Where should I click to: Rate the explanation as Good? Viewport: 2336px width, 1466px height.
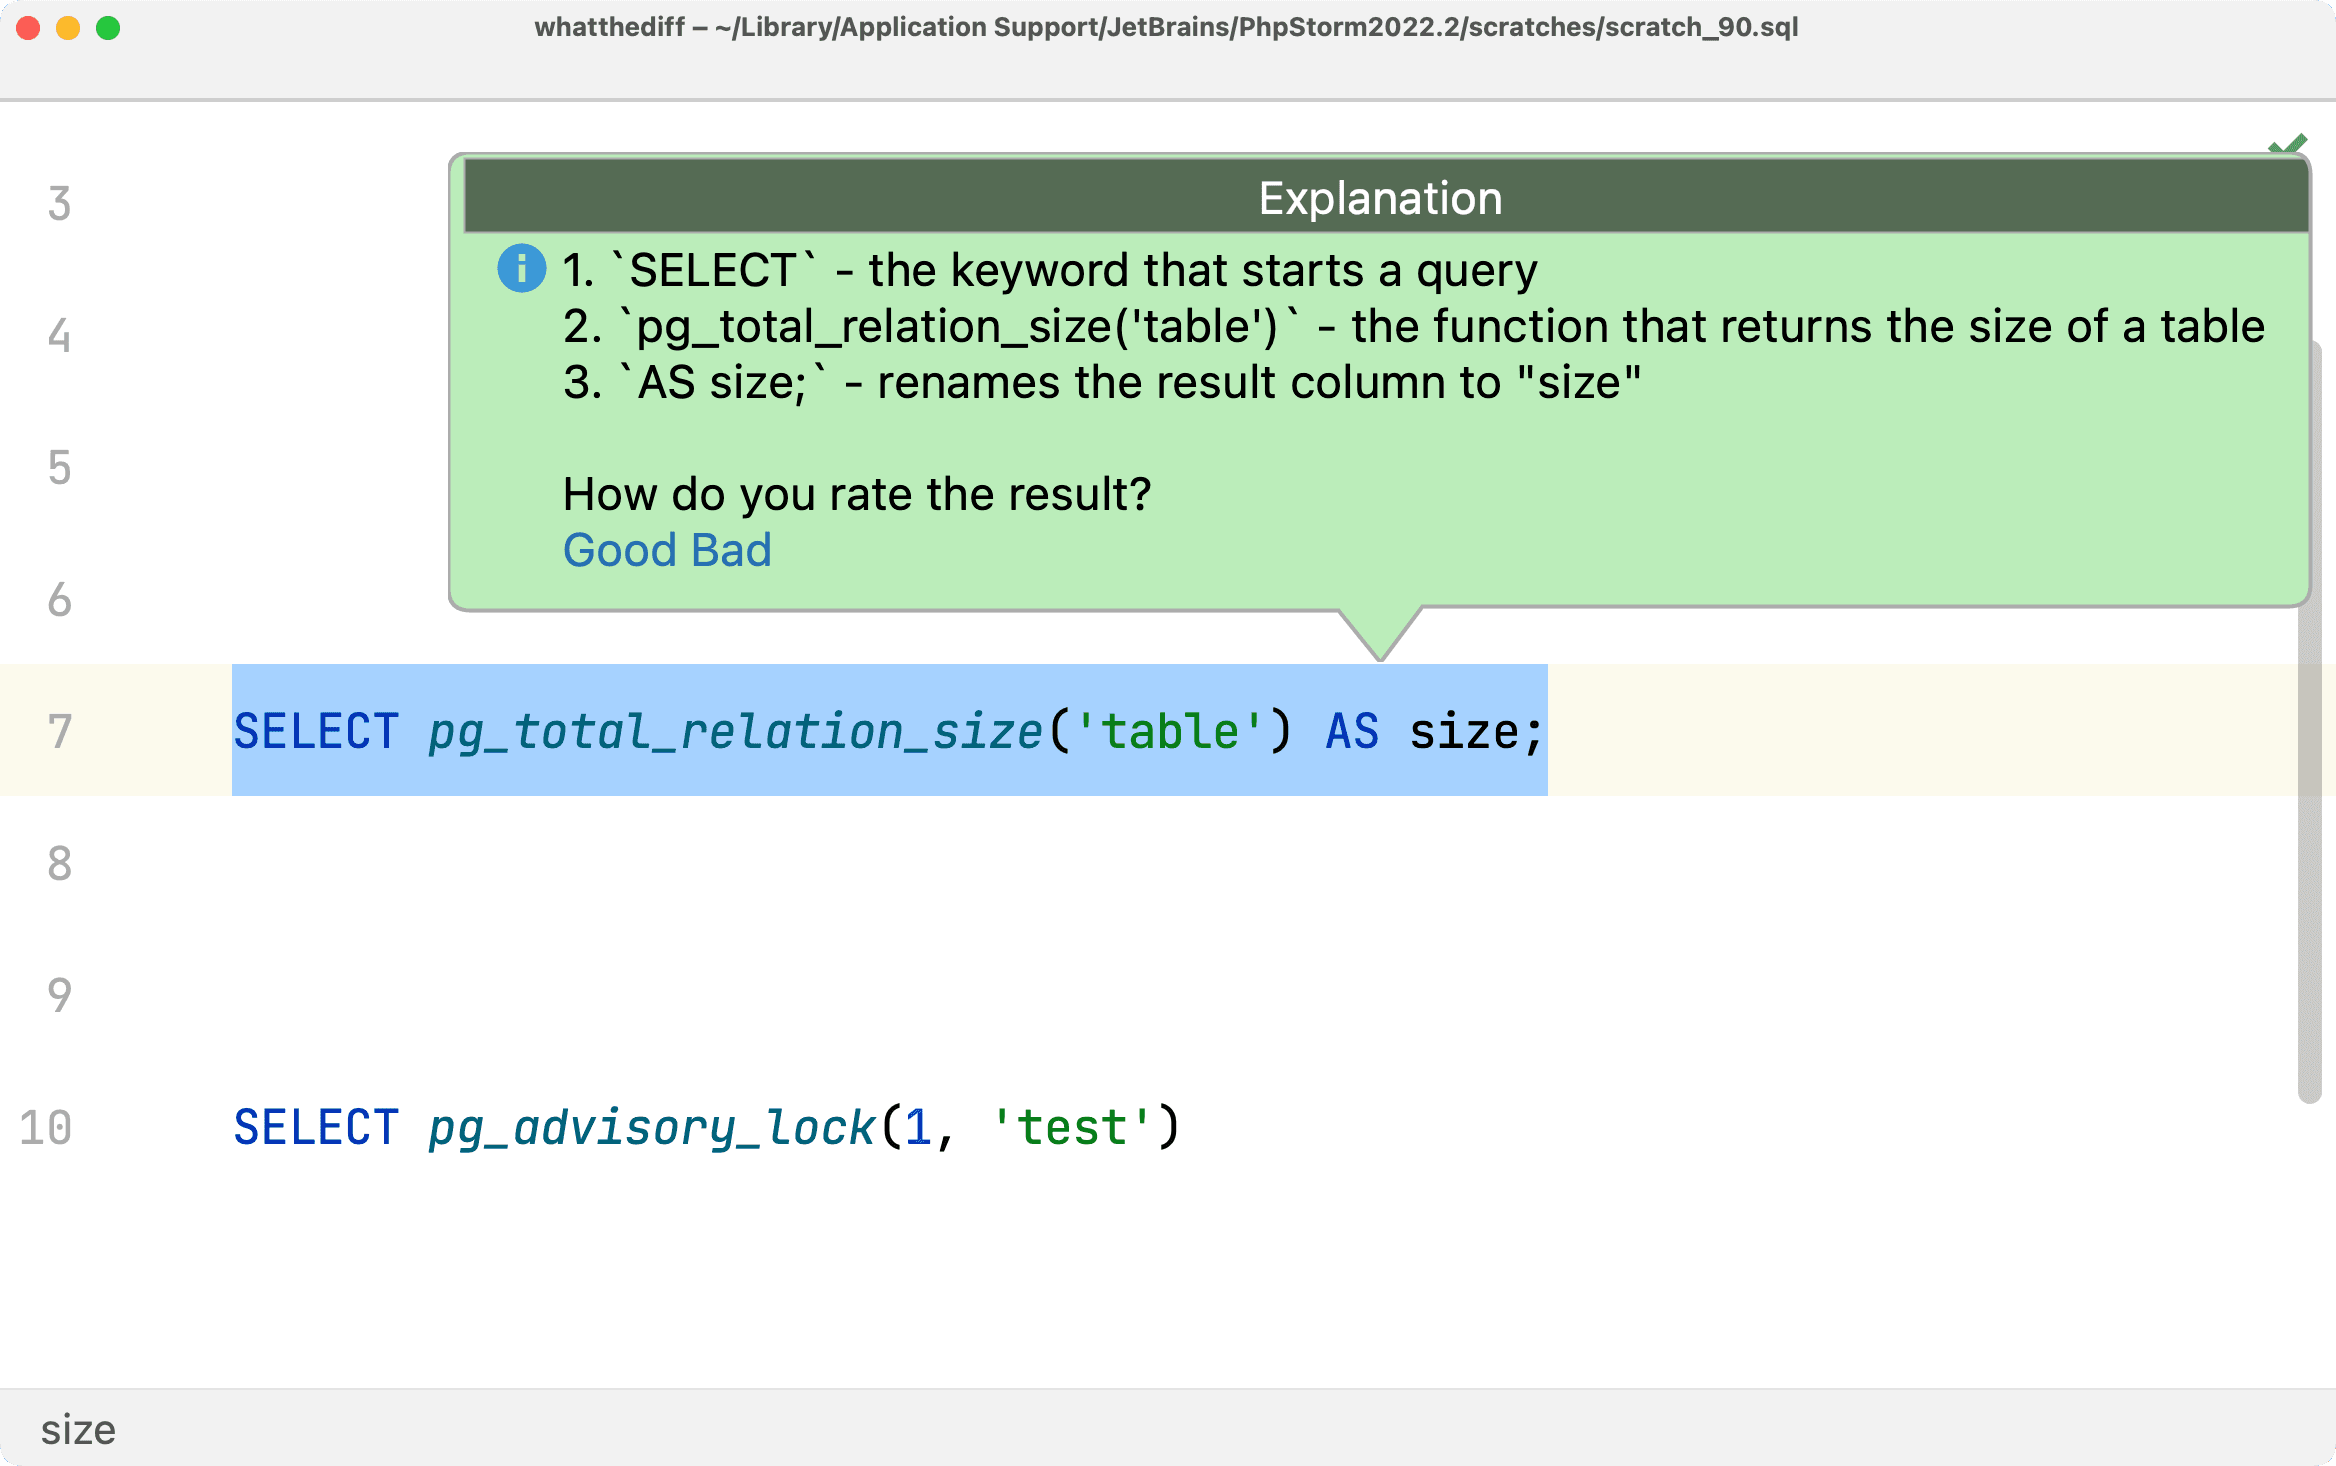620,551
